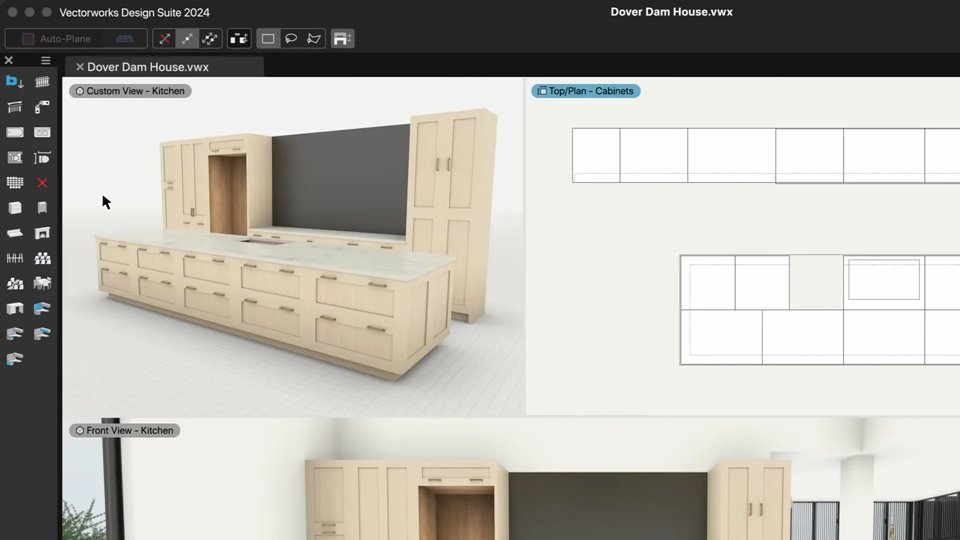960x540 pixels.
Task: Select the plumbing fixture faucet tool
Action: [x=42, y=107]
